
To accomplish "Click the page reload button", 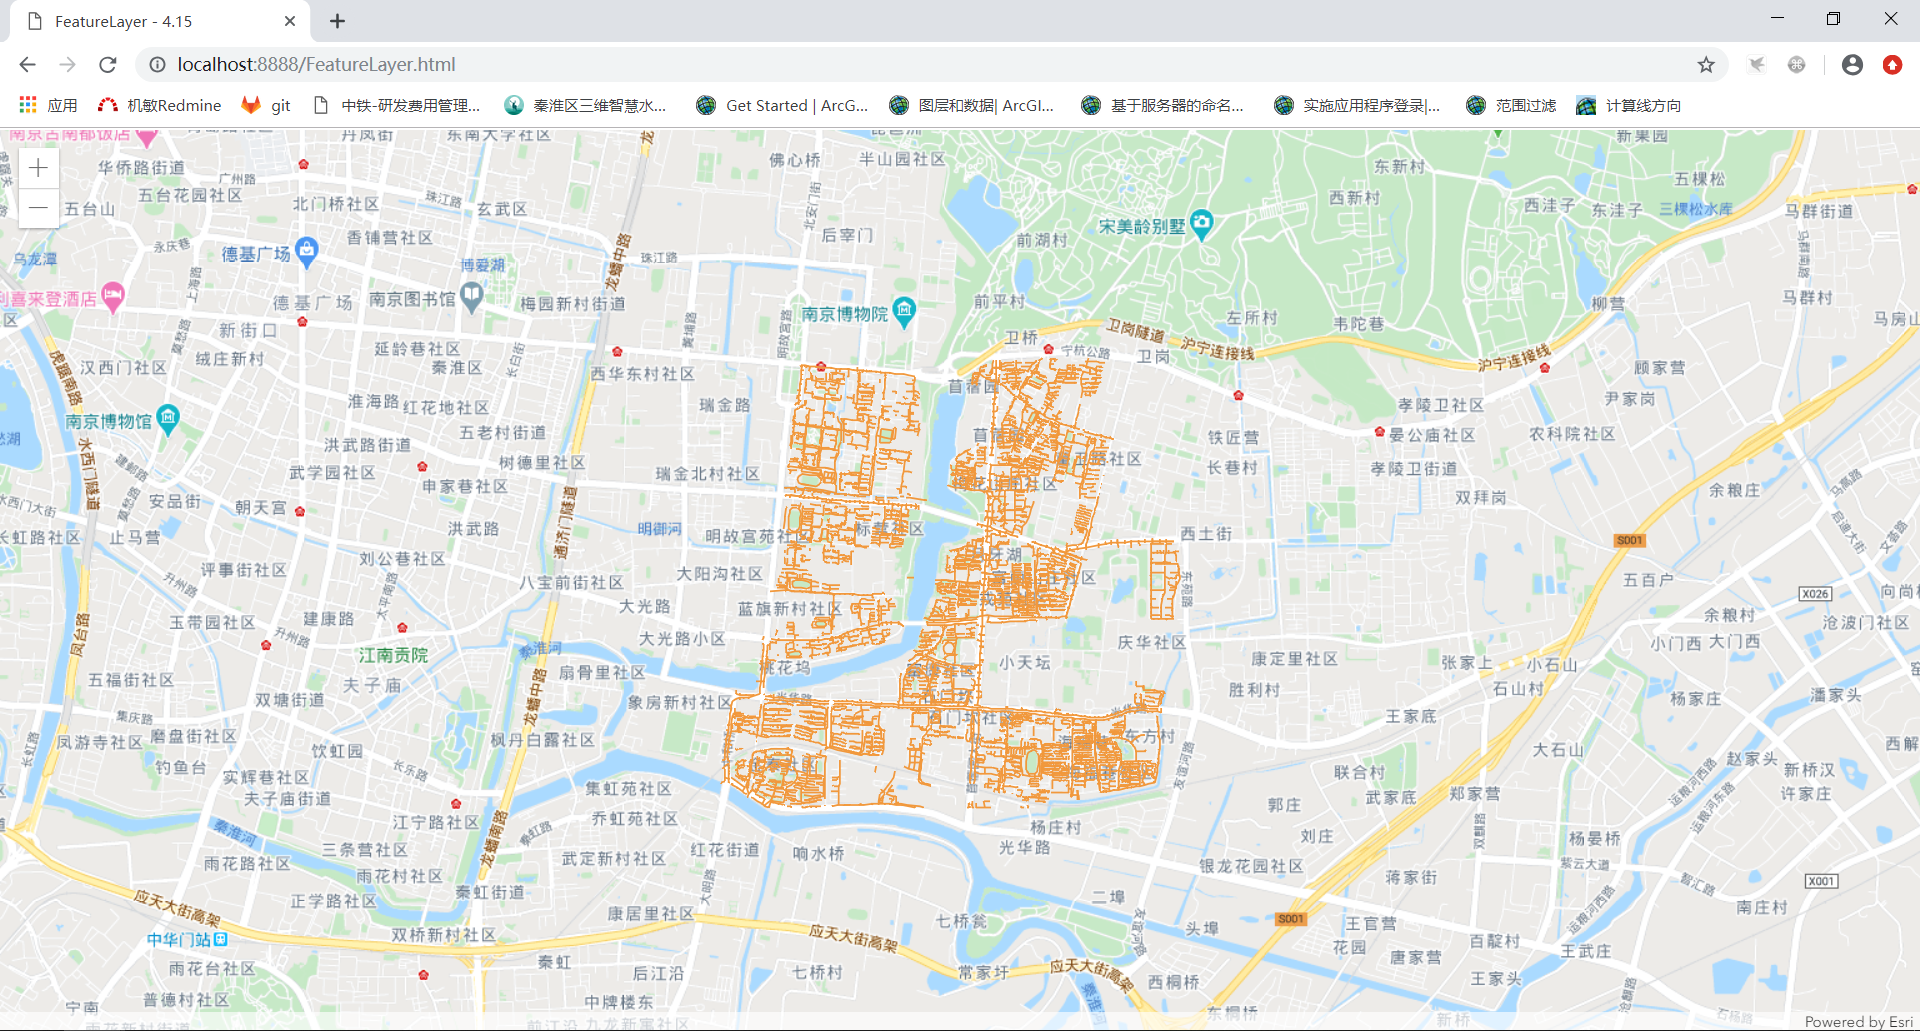I will [x=107, y=64].
